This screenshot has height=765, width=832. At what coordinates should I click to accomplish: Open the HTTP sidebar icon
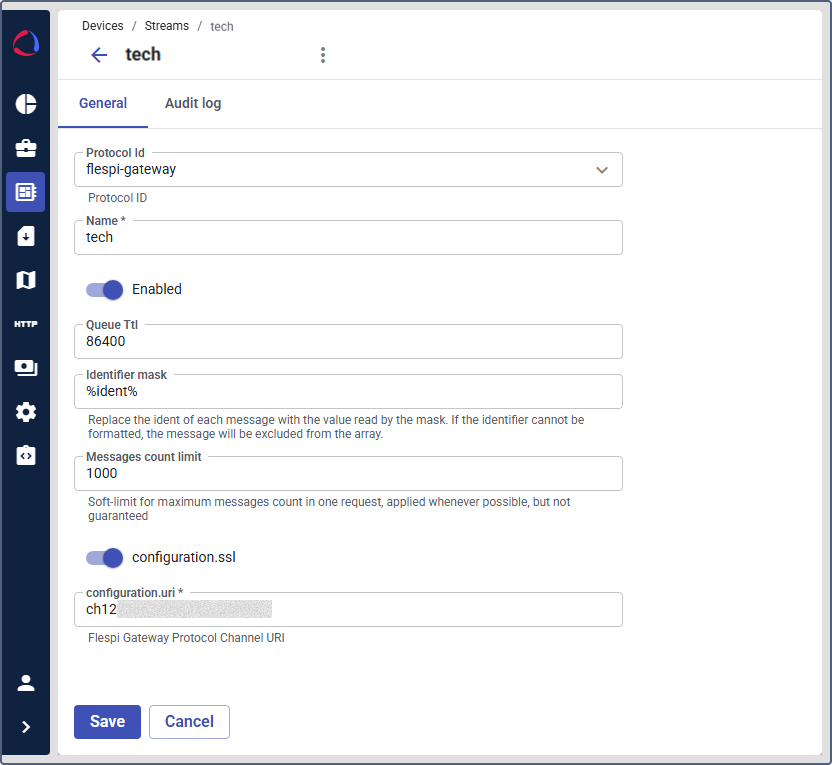(26, 324)
